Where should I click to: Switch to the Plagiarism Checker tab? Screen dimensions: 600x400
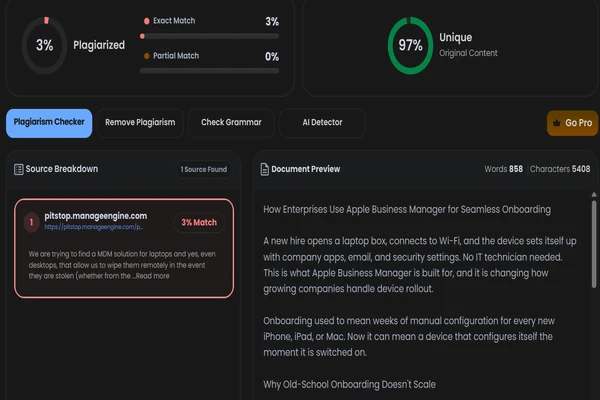(x=49, y=123)
